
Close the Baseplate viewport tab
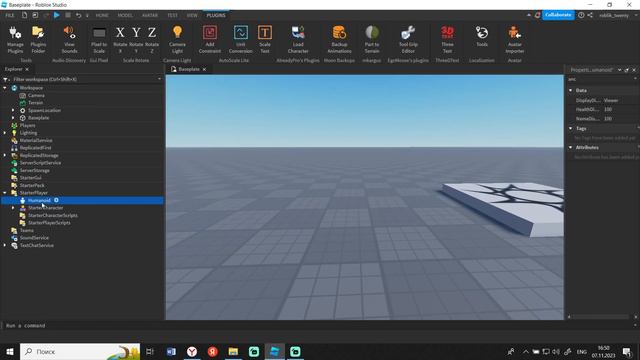pyautogui.click(x=204, y=69)
